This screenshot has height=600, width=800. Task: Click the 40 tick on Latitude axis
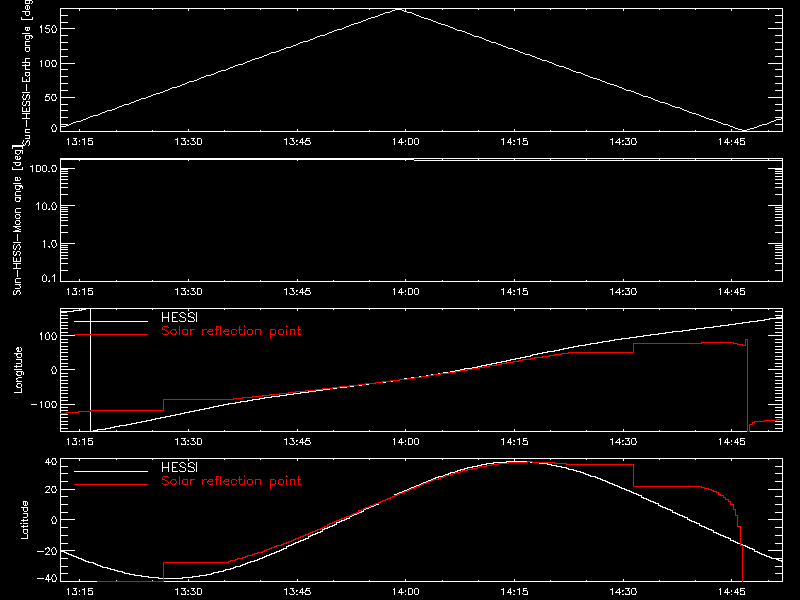coord(51,462)
